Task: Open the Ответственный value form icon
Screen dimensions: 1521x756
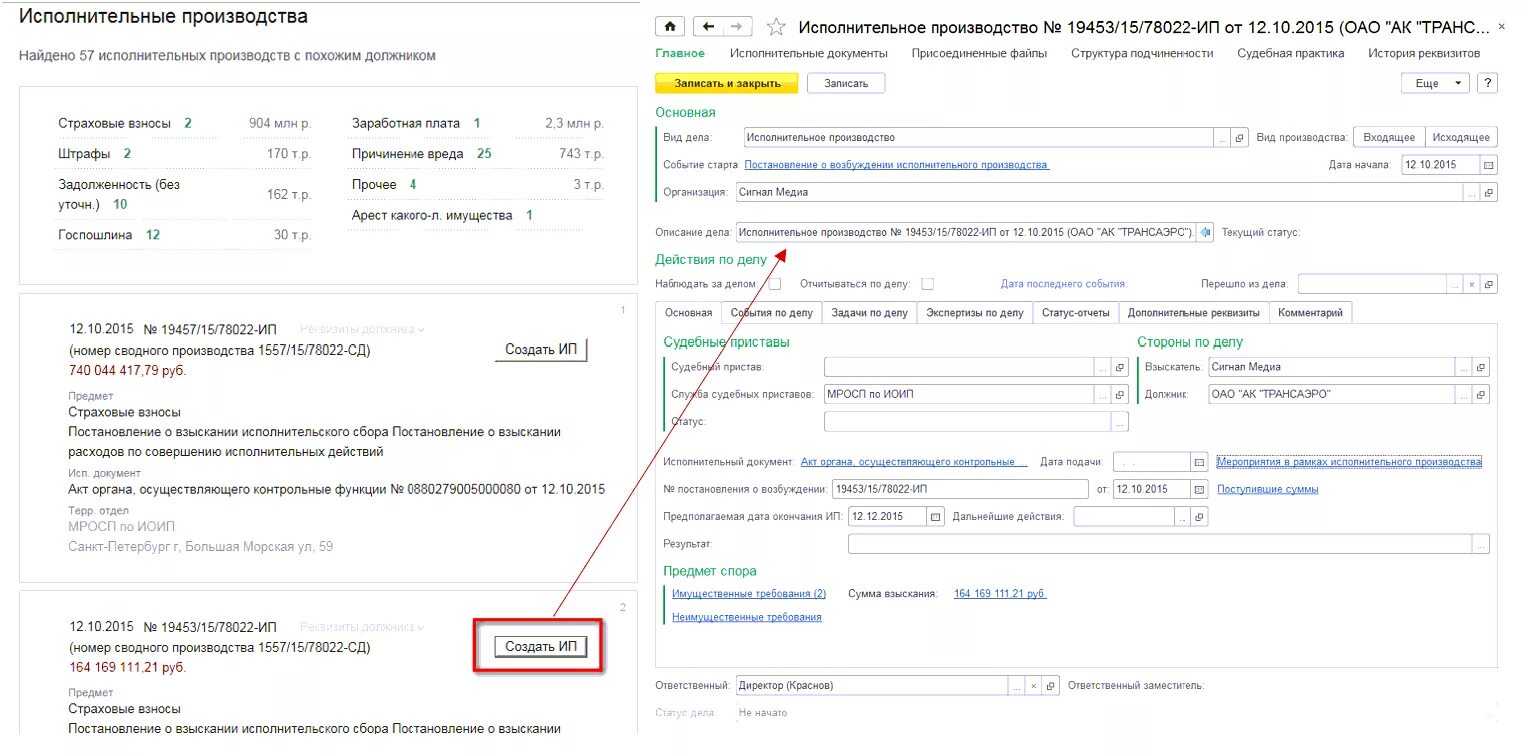Action: (x=1050, y=686)
